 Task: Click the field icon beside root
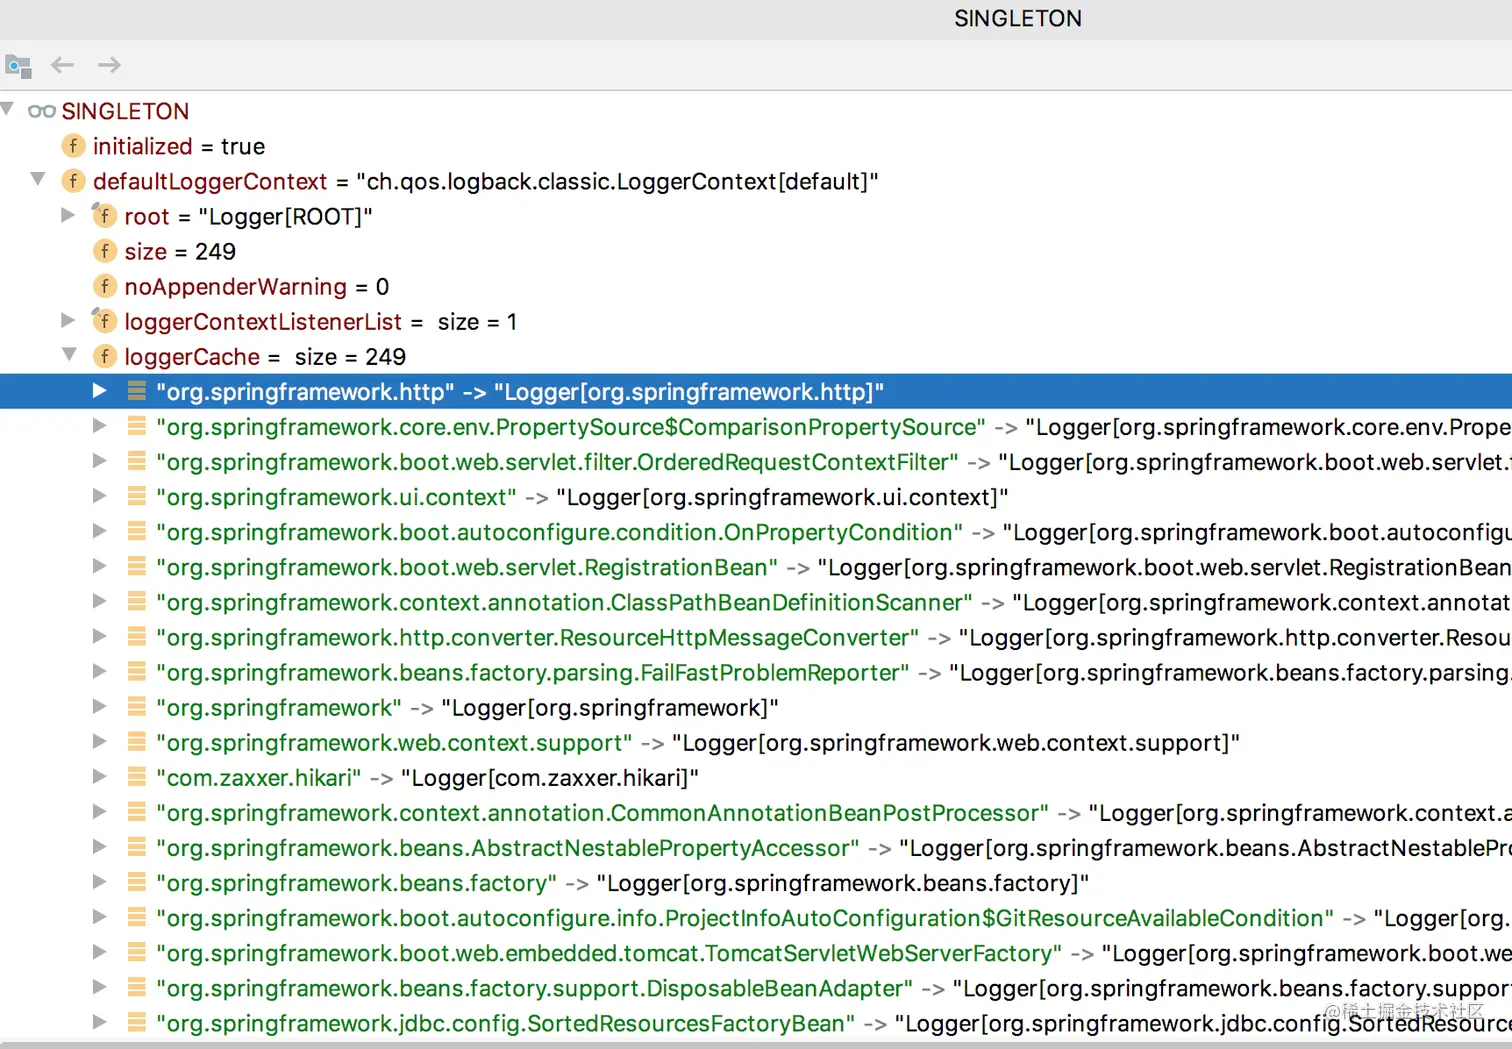click(104, 215)
